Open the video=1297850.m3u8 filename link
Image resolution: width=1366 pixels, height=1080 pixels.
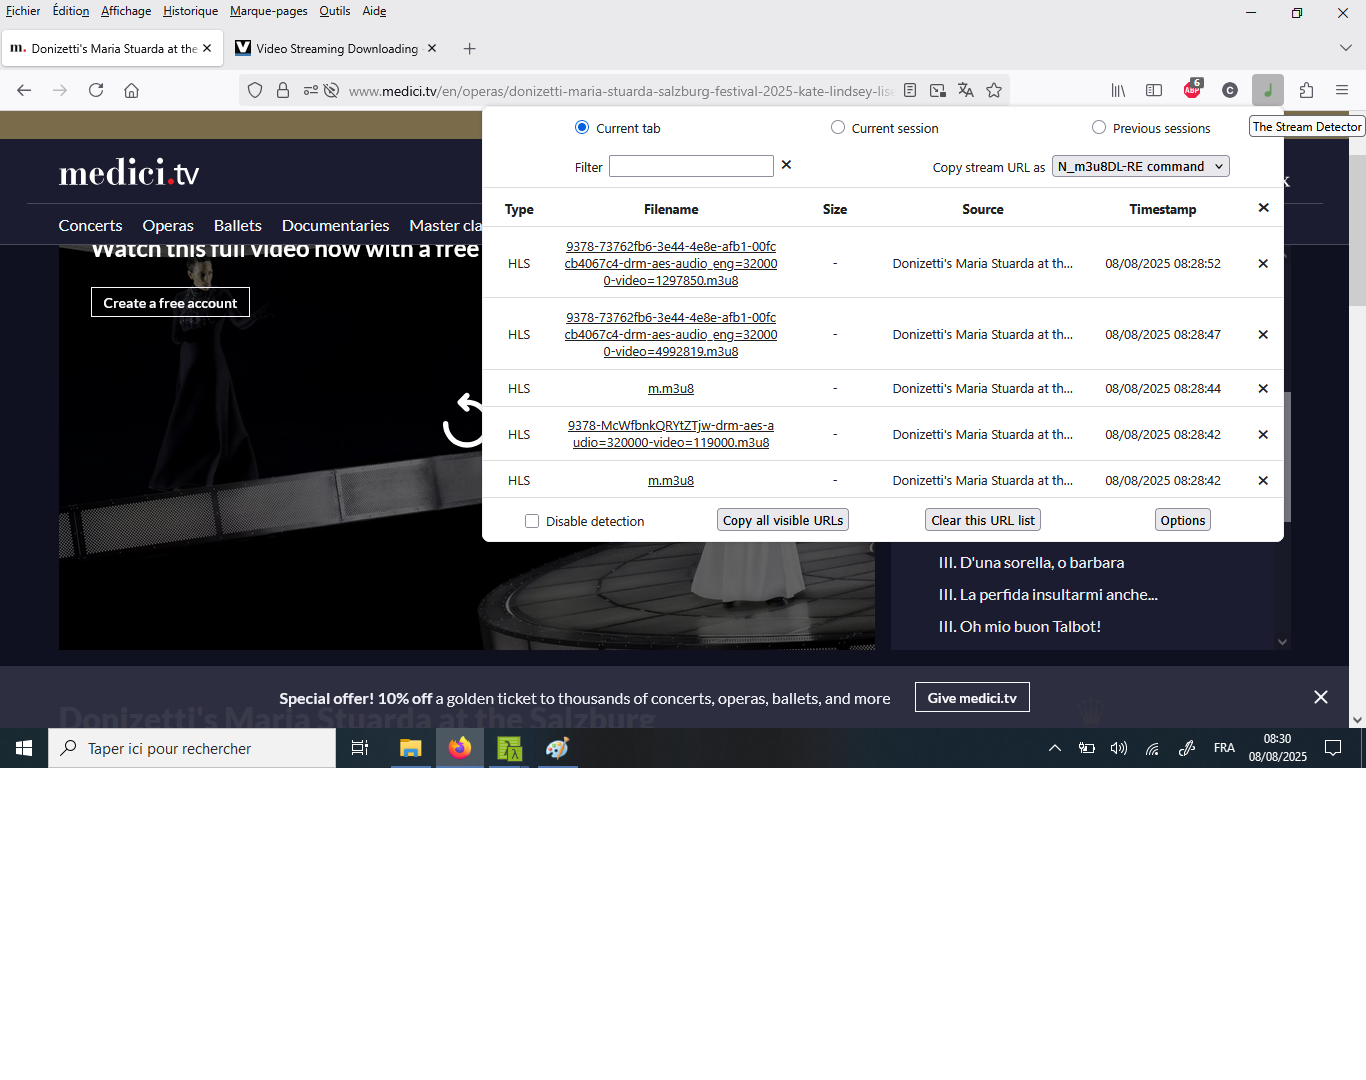(671, 264)
